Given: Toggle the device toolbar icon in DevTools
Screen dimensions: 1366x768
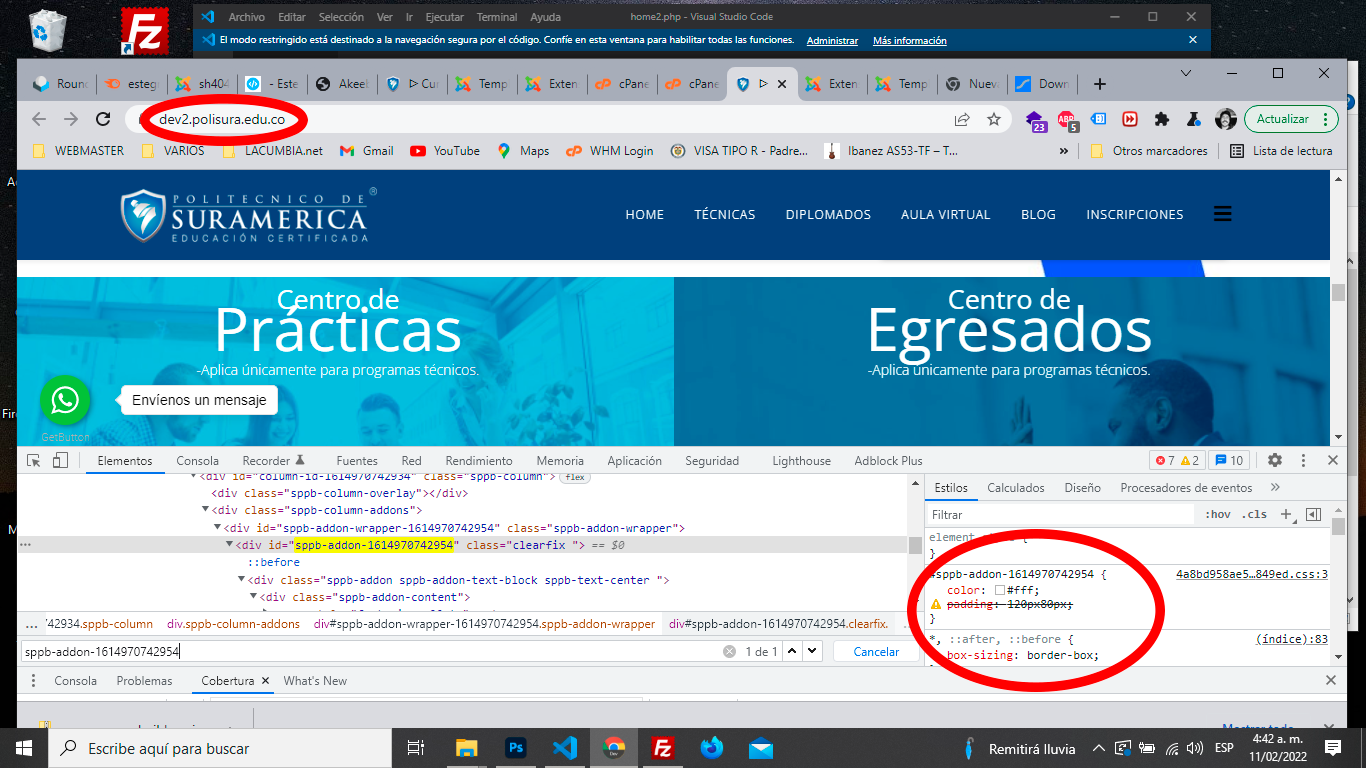Looking at the screenshot, I should (60, 460).
